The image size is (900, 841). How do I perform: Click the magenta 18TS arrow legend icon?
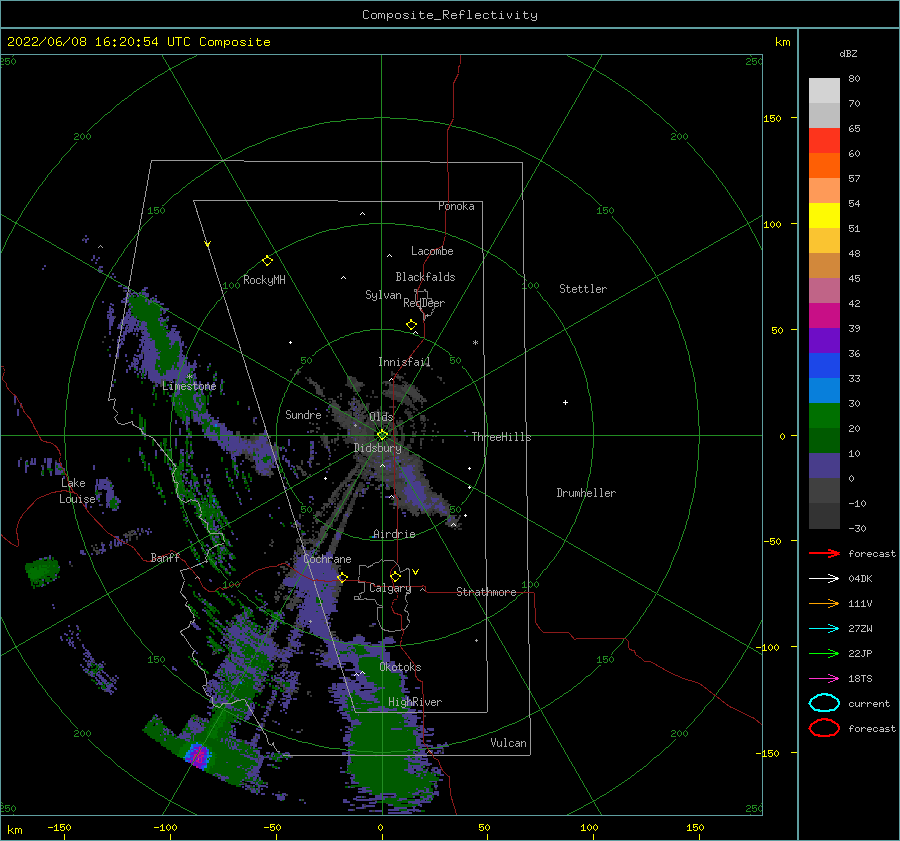(x=824, y=679)
